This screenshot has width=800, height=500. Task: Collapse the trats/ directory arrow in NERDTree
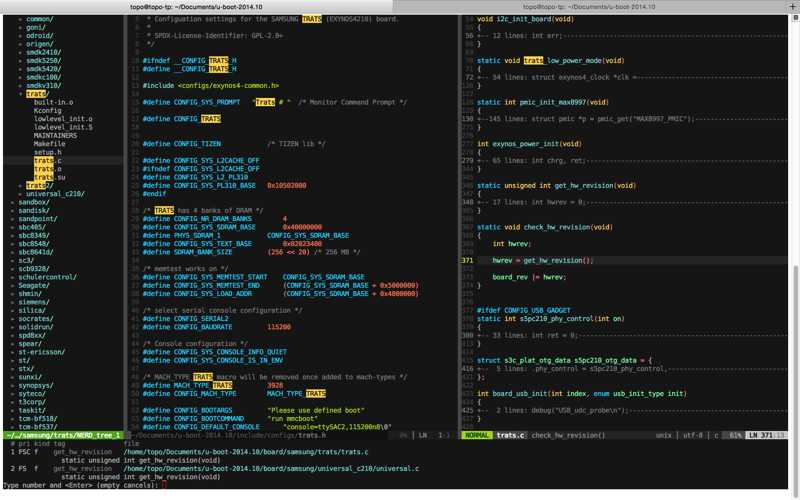[20, 94]
